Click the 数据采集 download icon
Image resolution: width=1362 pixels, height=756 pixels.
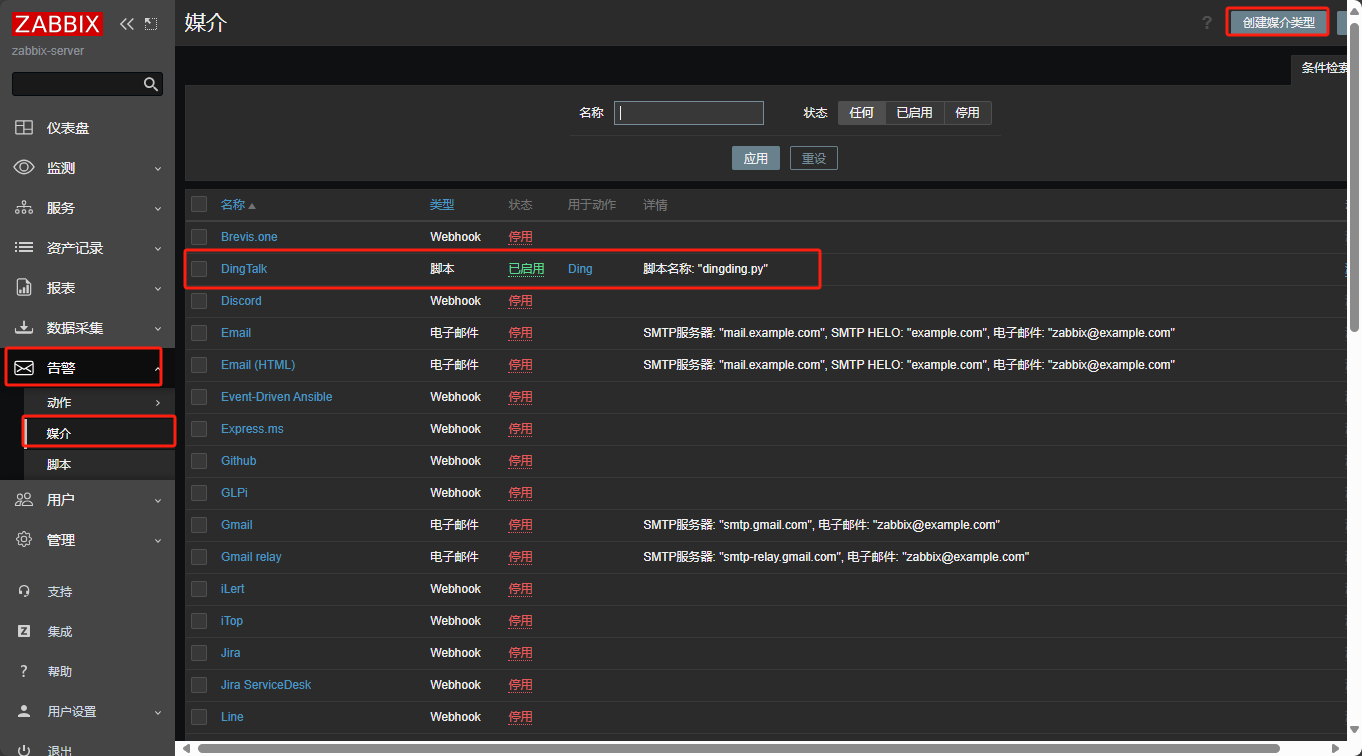(x=24, y=328)
